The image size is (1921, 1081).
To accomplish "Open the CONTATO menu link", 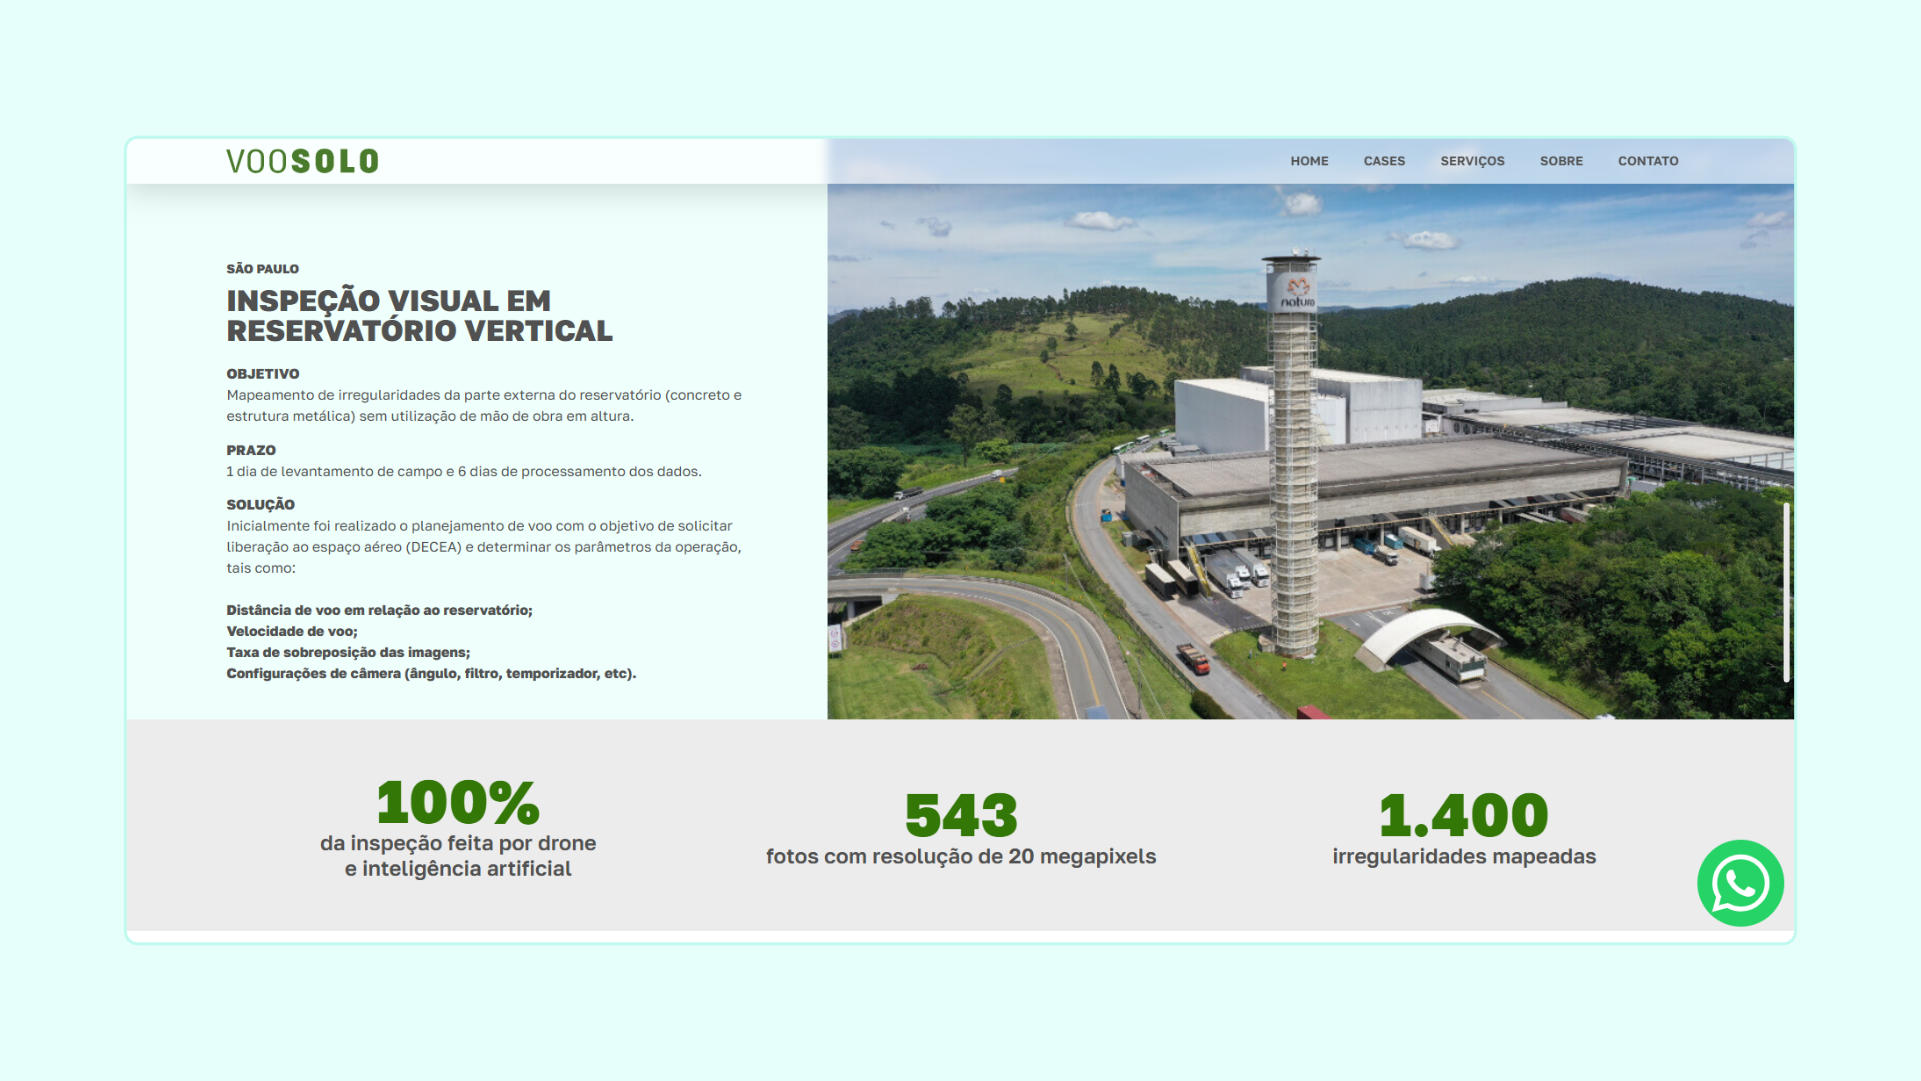I will pyautogui.click(x=1648, y=161).
